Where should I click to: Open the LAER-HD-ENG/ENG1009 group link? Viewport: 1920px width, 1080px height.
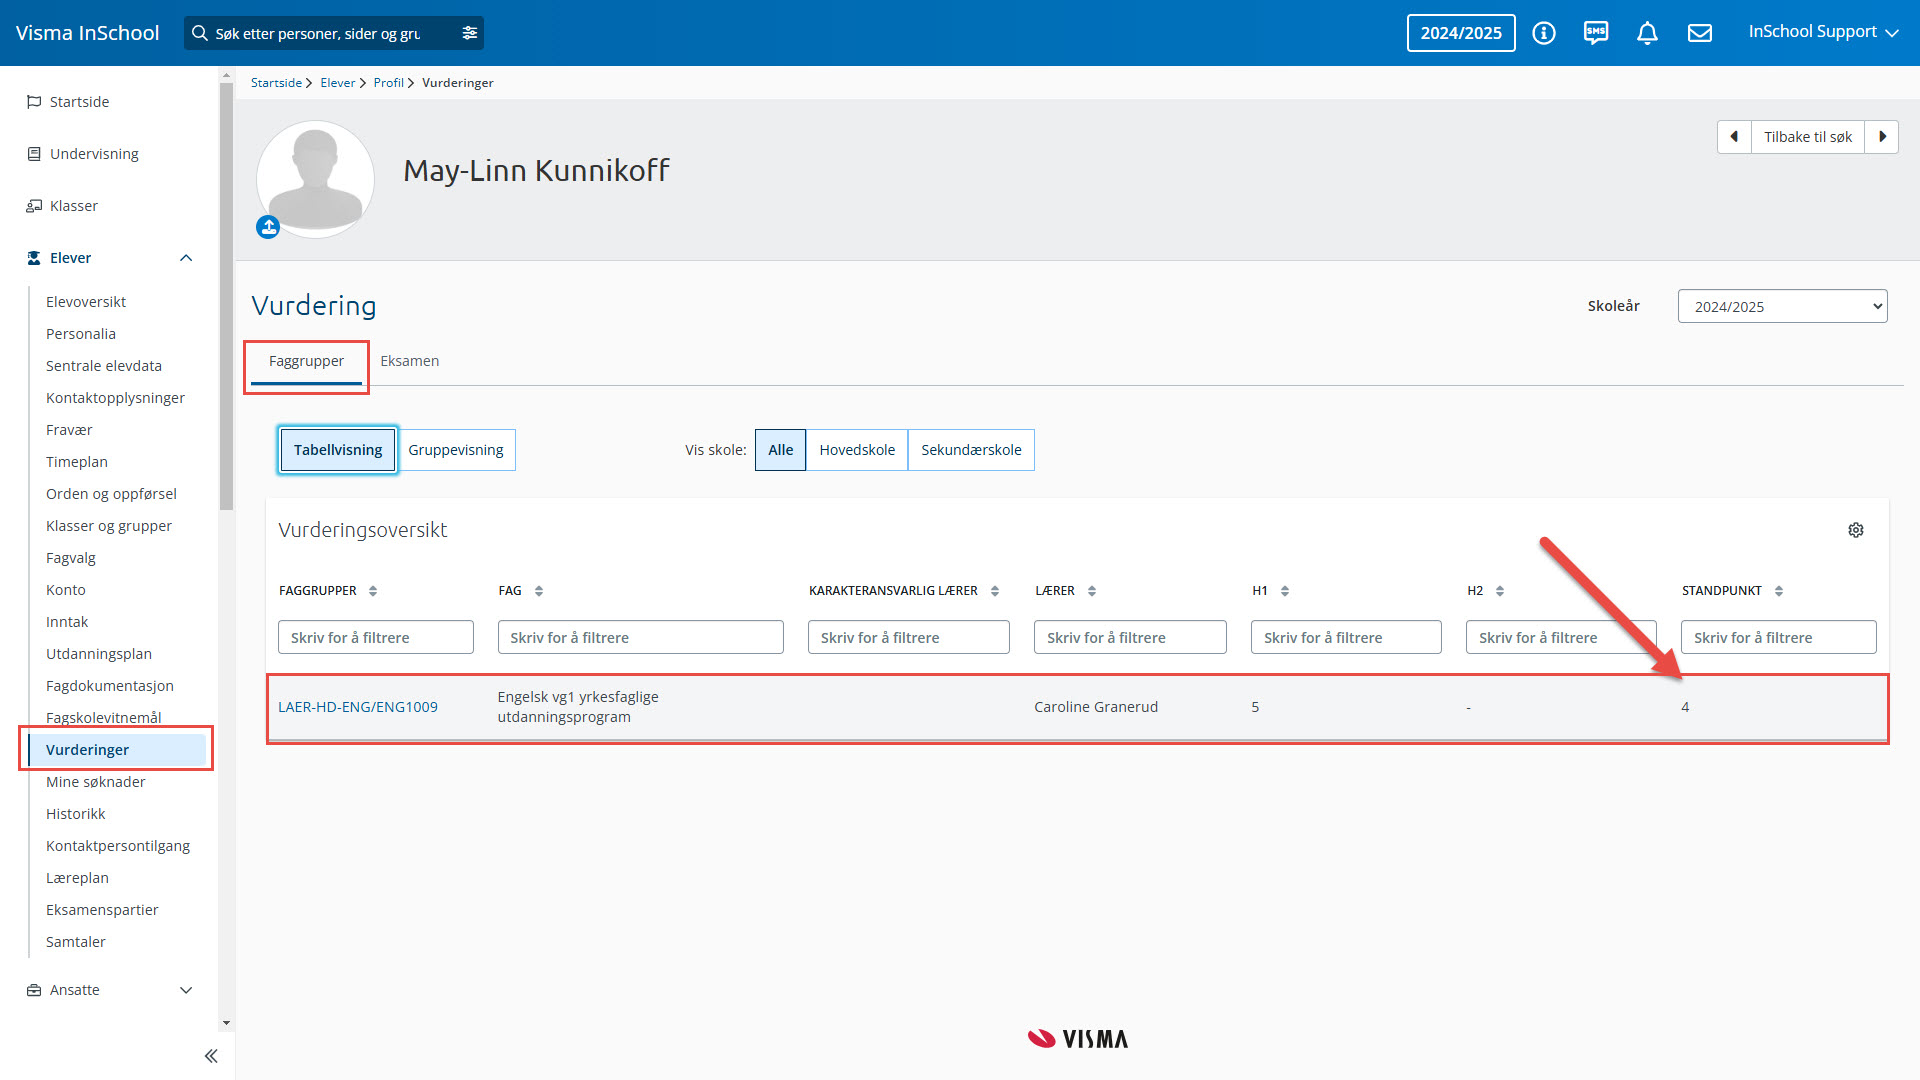(x=358, y=707)
